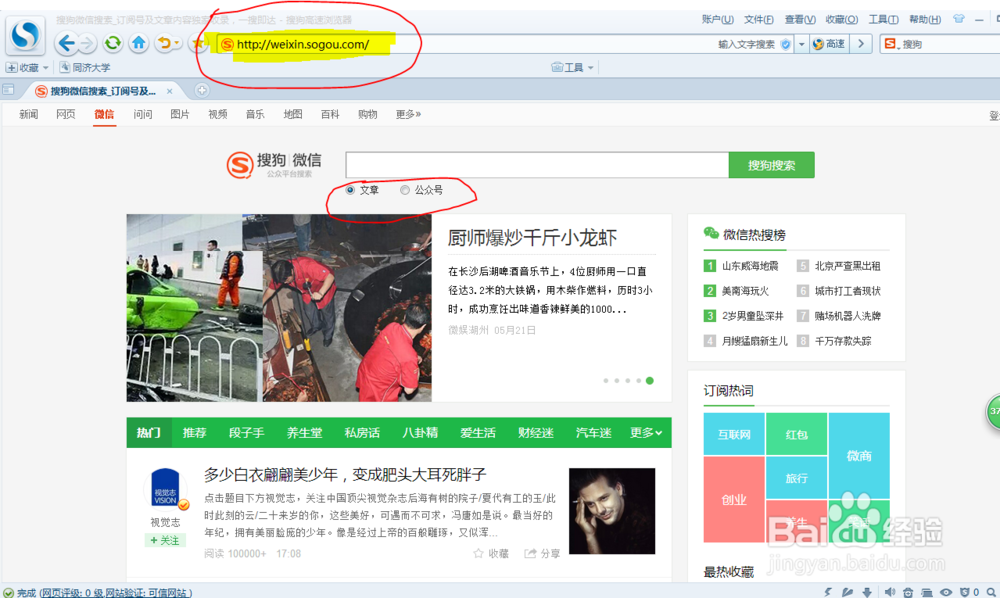Go back with the back arrow
Image resolution: width=1000 pixels, height=598 pixels.
pos(66,43)
